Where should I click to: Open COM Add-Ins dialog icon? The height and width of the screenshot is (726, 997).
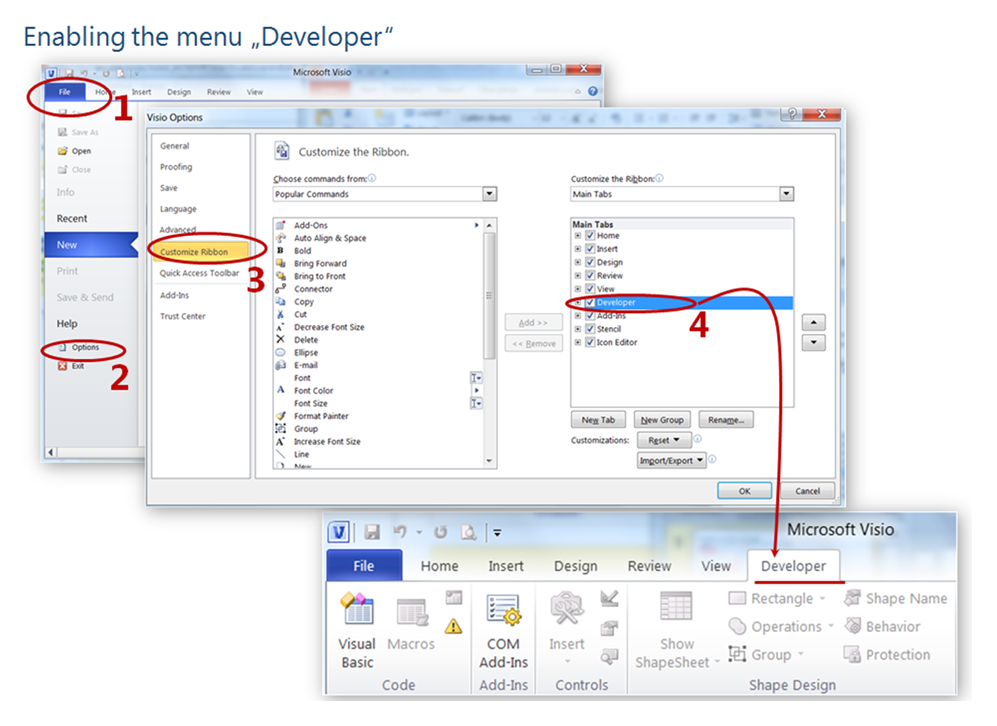coord(504,609)
